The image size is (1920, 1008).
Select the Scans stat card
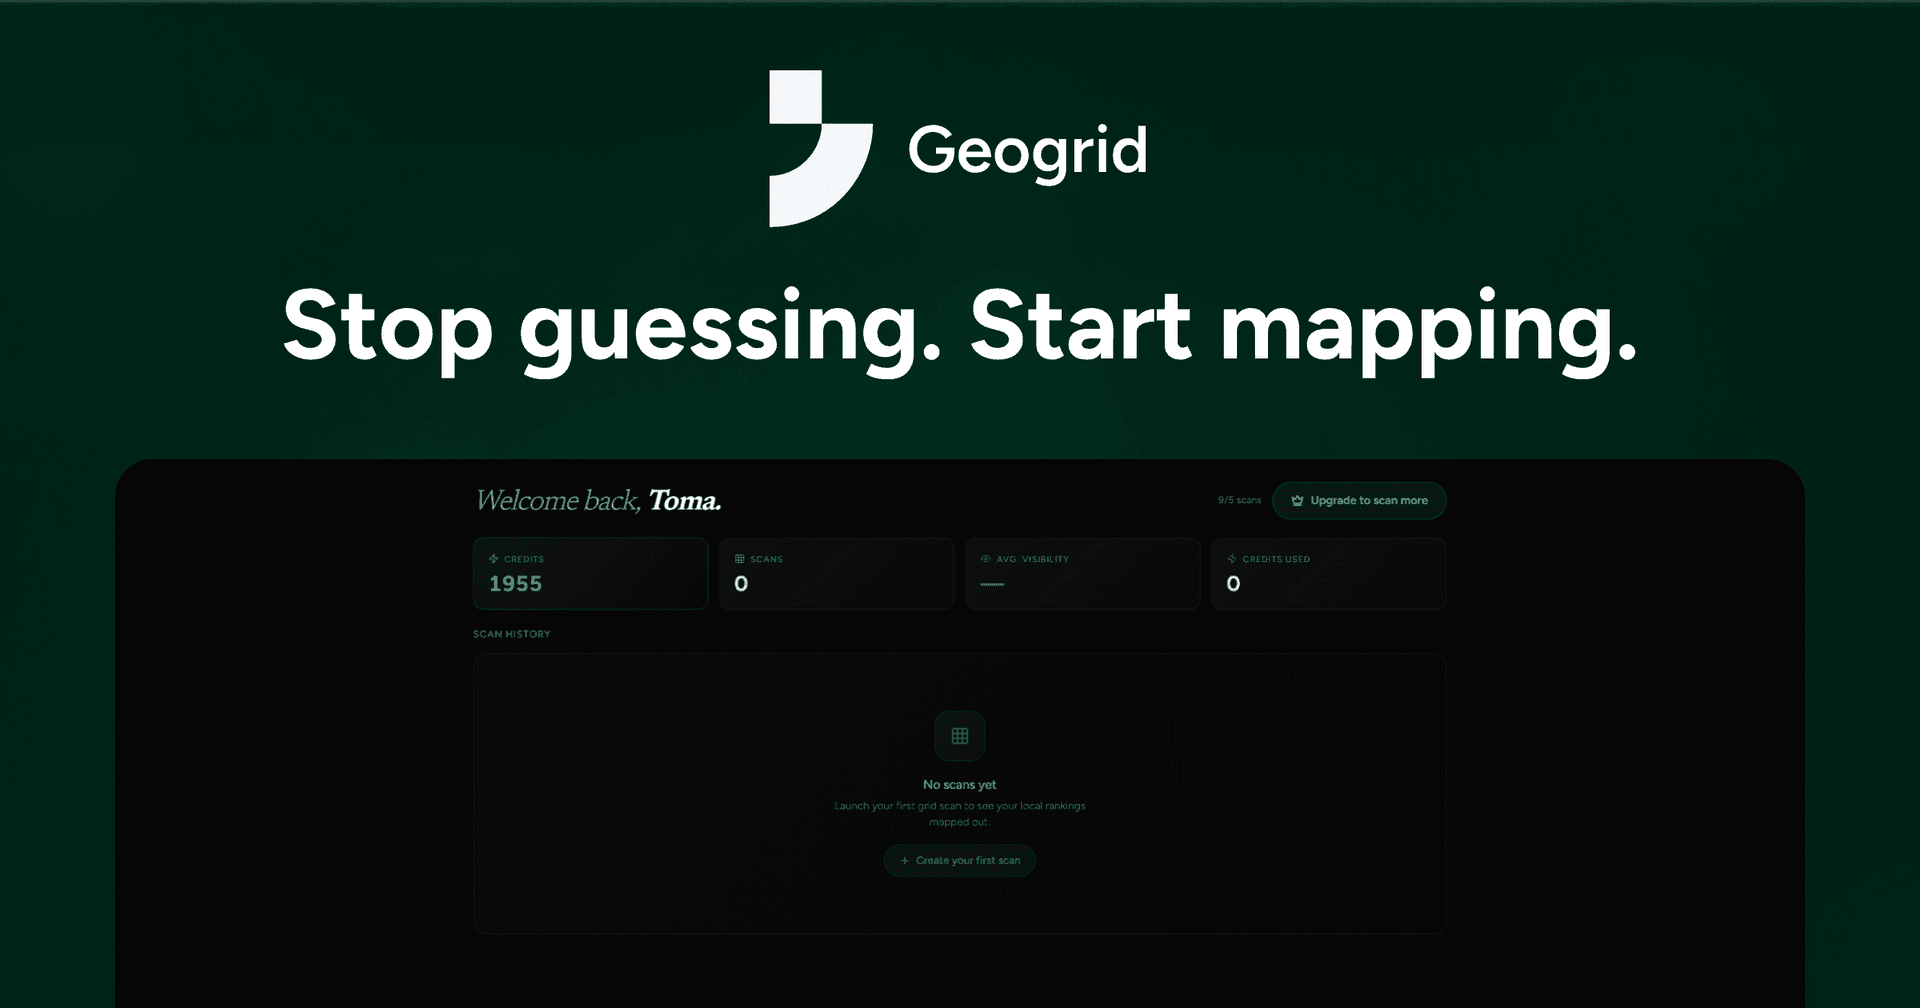tap(836, 573)
